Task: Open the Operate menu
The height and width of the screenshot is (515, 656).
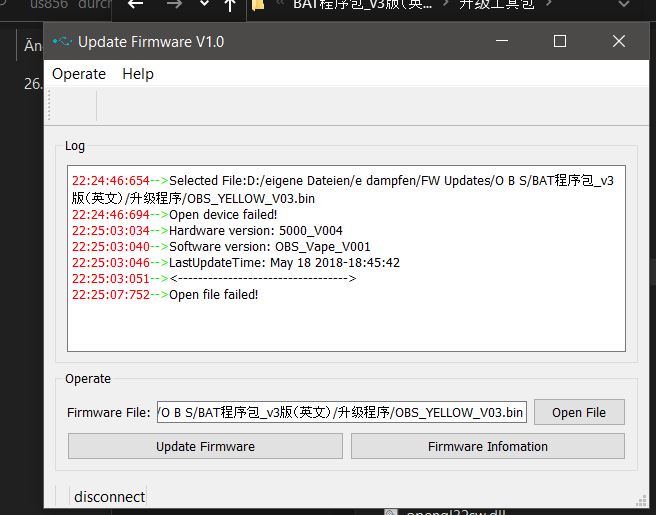Action: click(x=79, y=74)
